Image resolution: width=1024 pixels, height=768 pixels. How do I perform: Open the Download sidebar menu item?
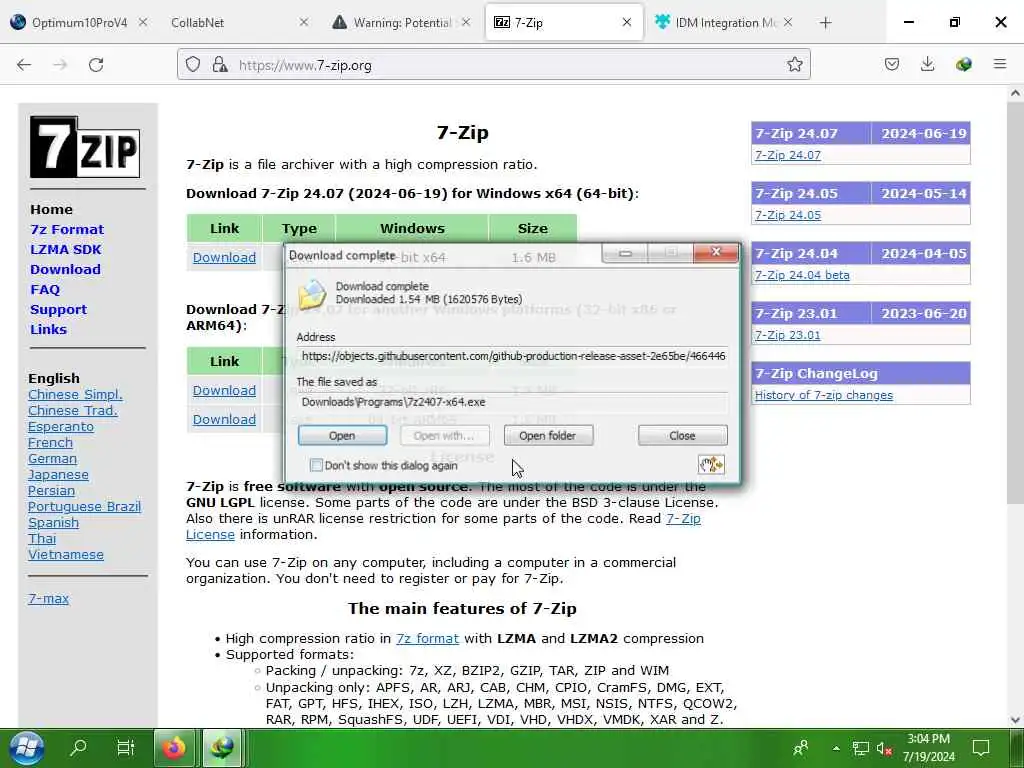tap(65, 269)
